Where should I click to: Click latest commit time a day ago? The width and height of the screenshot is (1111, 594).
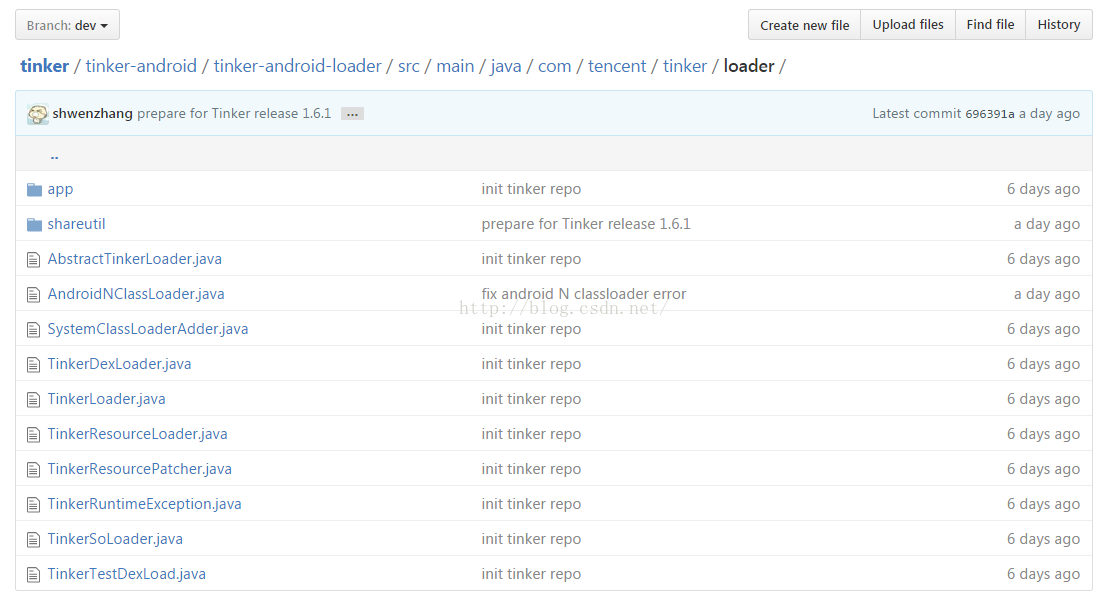1049,113
